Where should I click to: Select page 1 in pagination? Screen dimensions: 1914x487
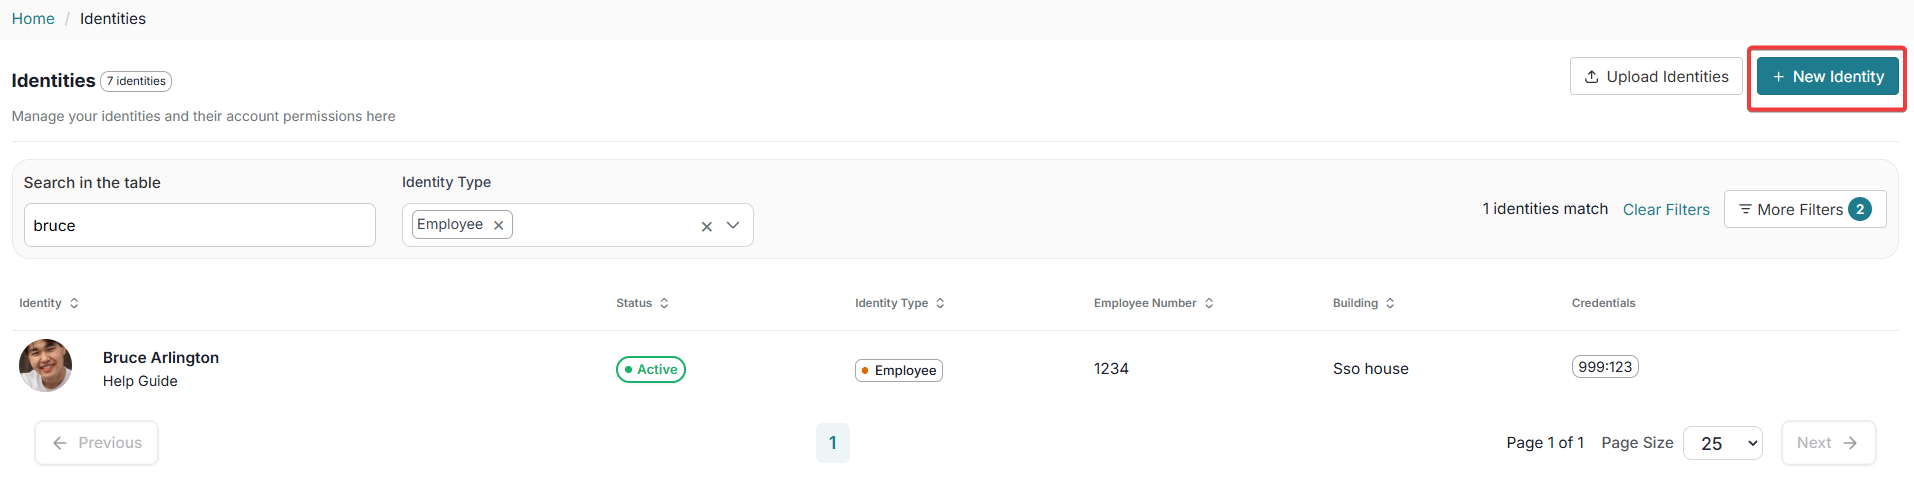(x=832, y=443)
